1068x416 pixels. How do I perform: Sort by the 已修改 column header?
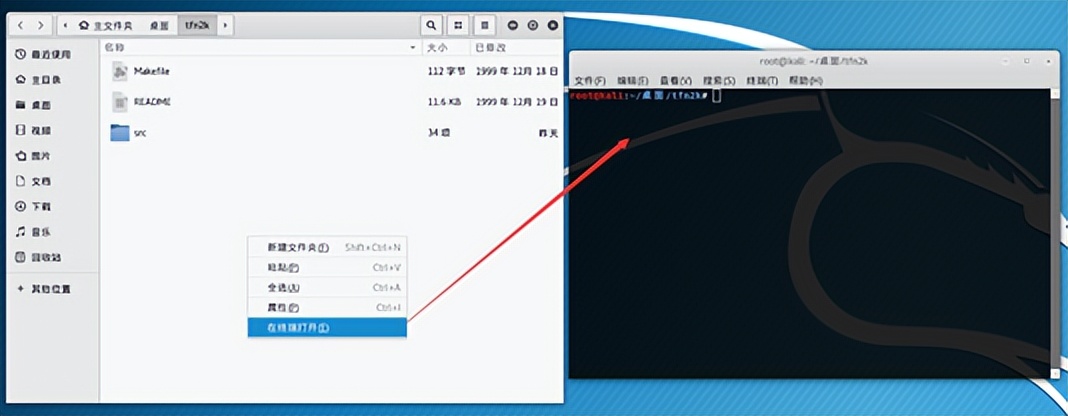(490, 48)
